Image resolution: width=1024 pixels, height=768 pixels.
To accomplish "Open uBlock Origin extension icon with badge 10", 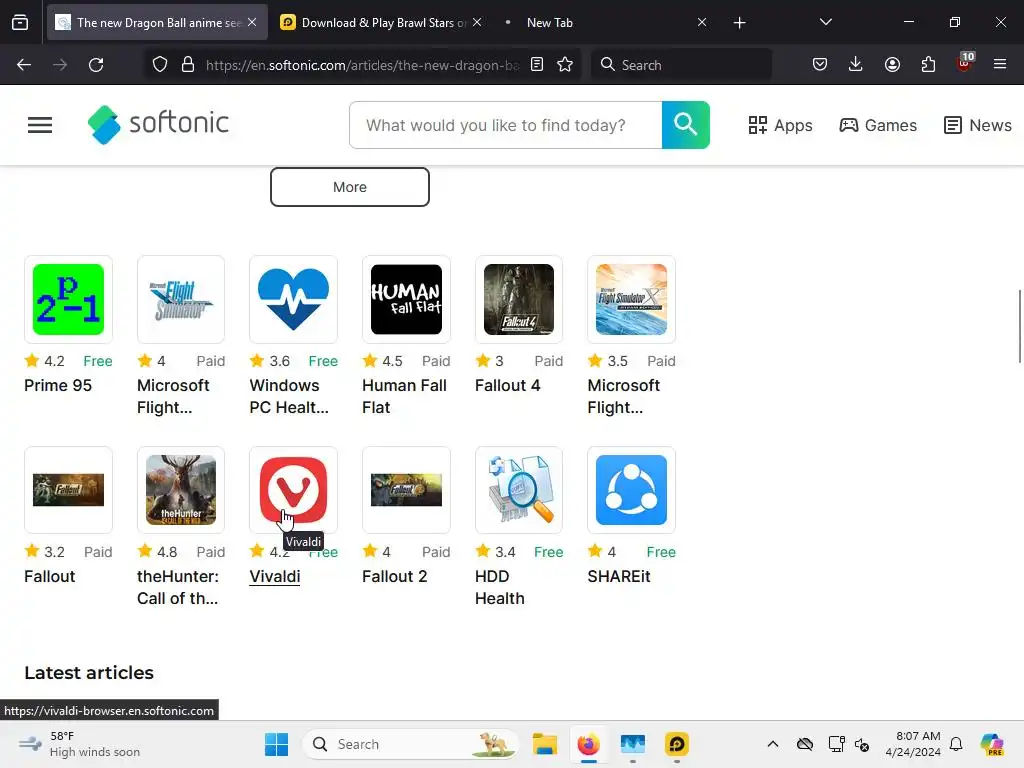I will pyautogui.click(x=965, y=63).
